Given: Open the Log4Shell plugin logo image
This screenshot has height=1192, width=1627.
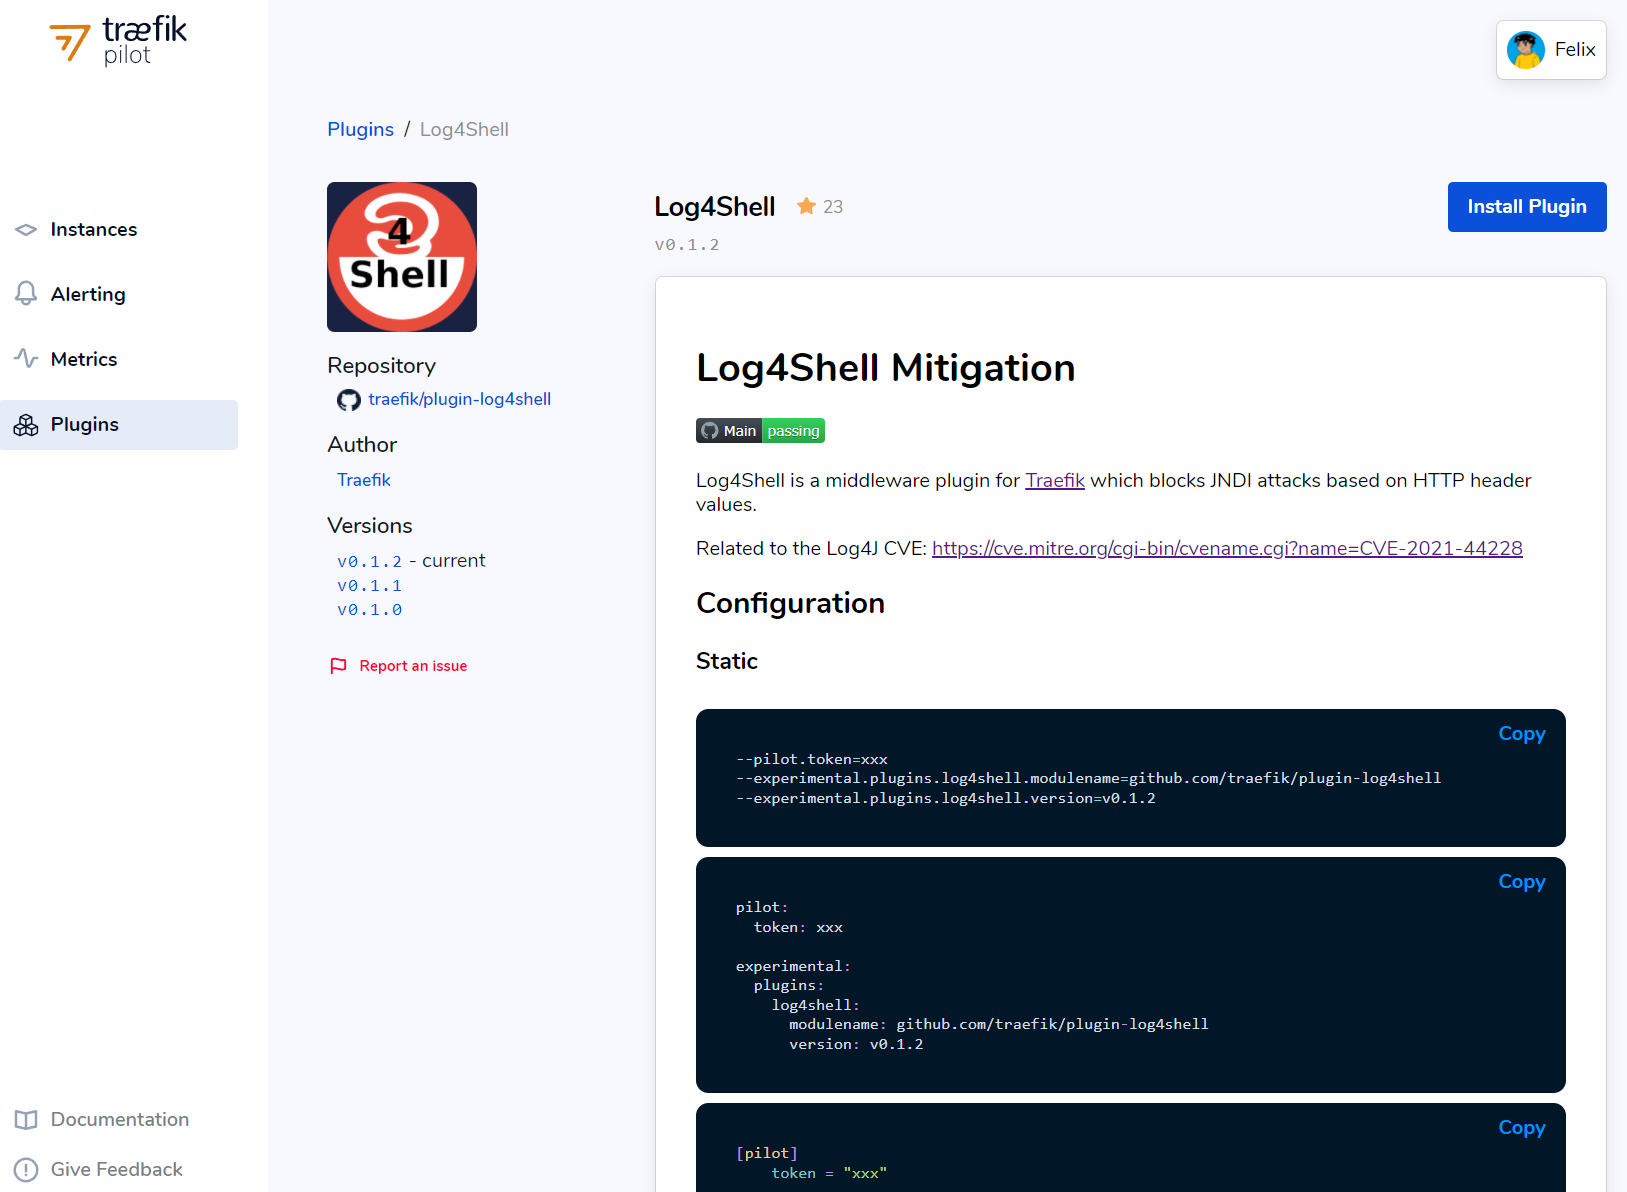Looking at the screenshot, I should point(402,257).
